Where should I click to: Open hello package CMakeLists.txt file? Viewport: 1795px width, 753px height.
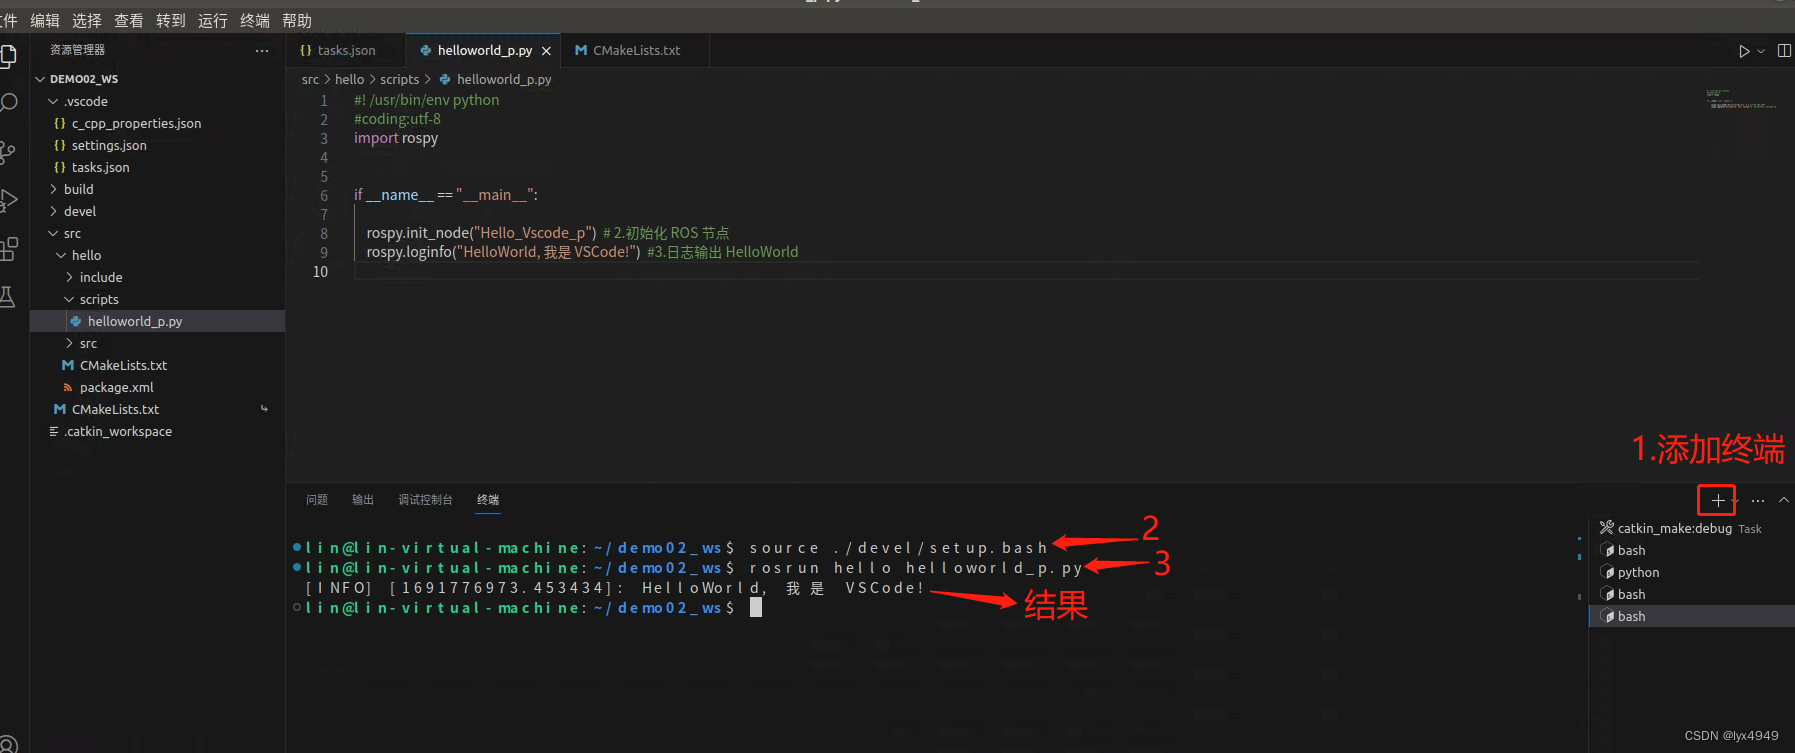pyautogui.click(x=157, y=365)
